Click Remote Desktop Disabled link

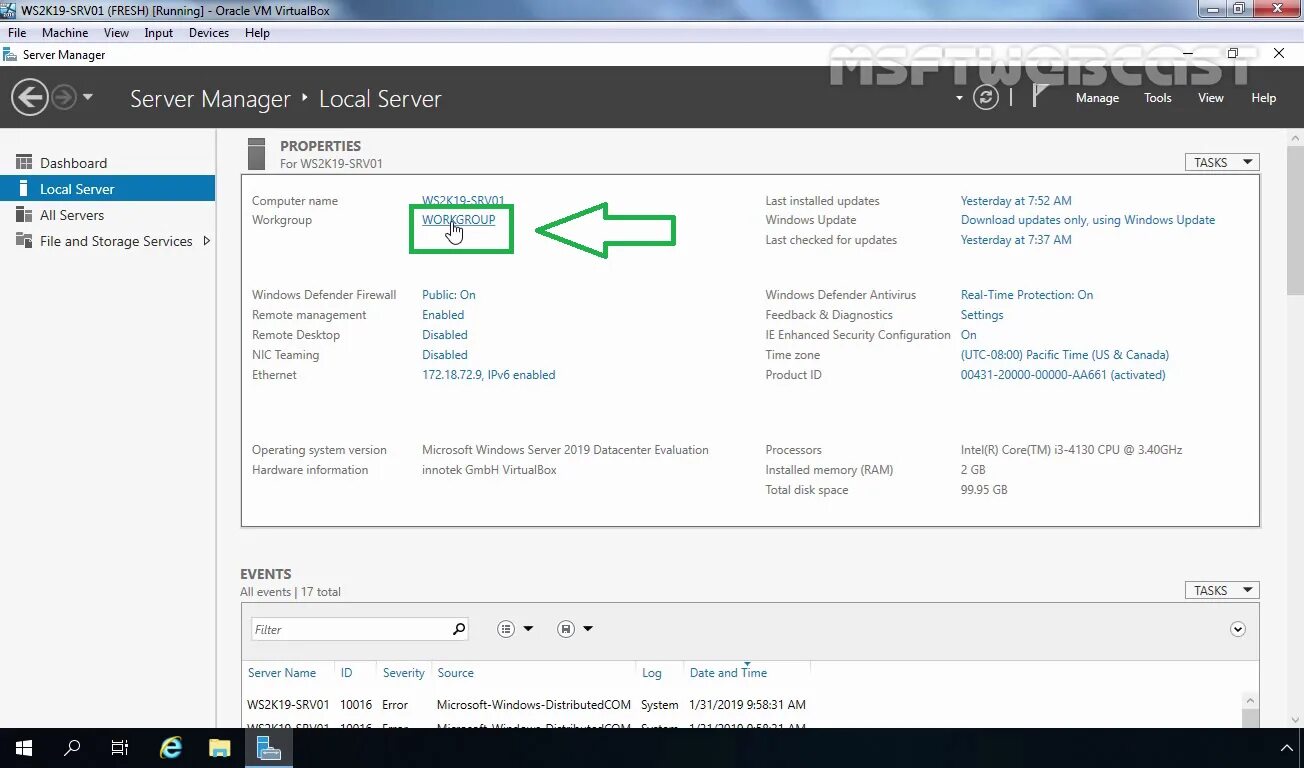[445, 335]
